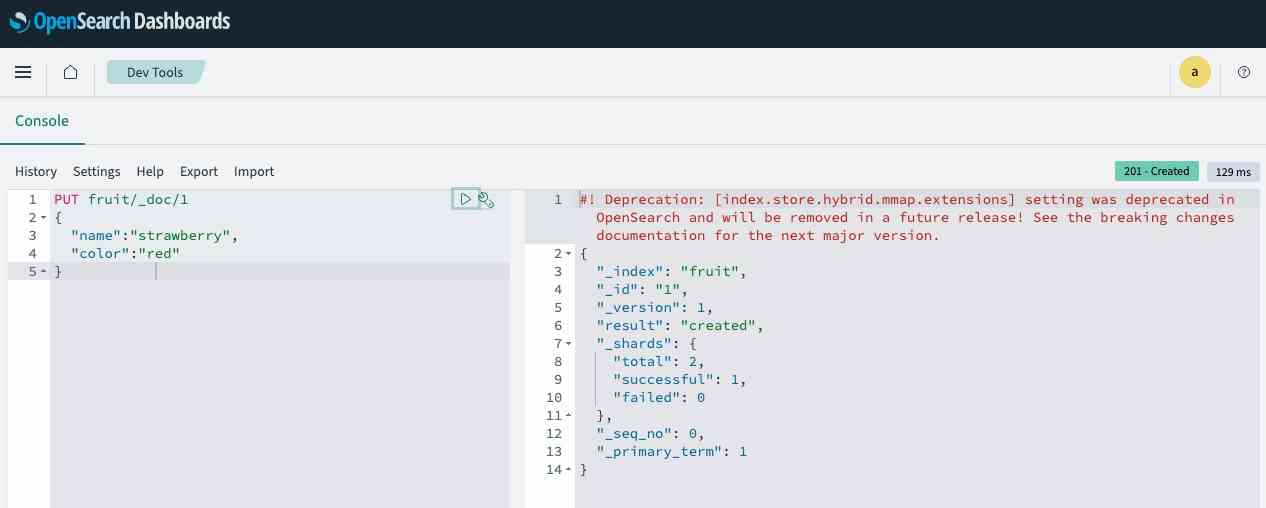This screenshot has height=508, width=1266.
Task: Click the OpenSearch Dashboards logo
Action: click(x=120, y=21)
